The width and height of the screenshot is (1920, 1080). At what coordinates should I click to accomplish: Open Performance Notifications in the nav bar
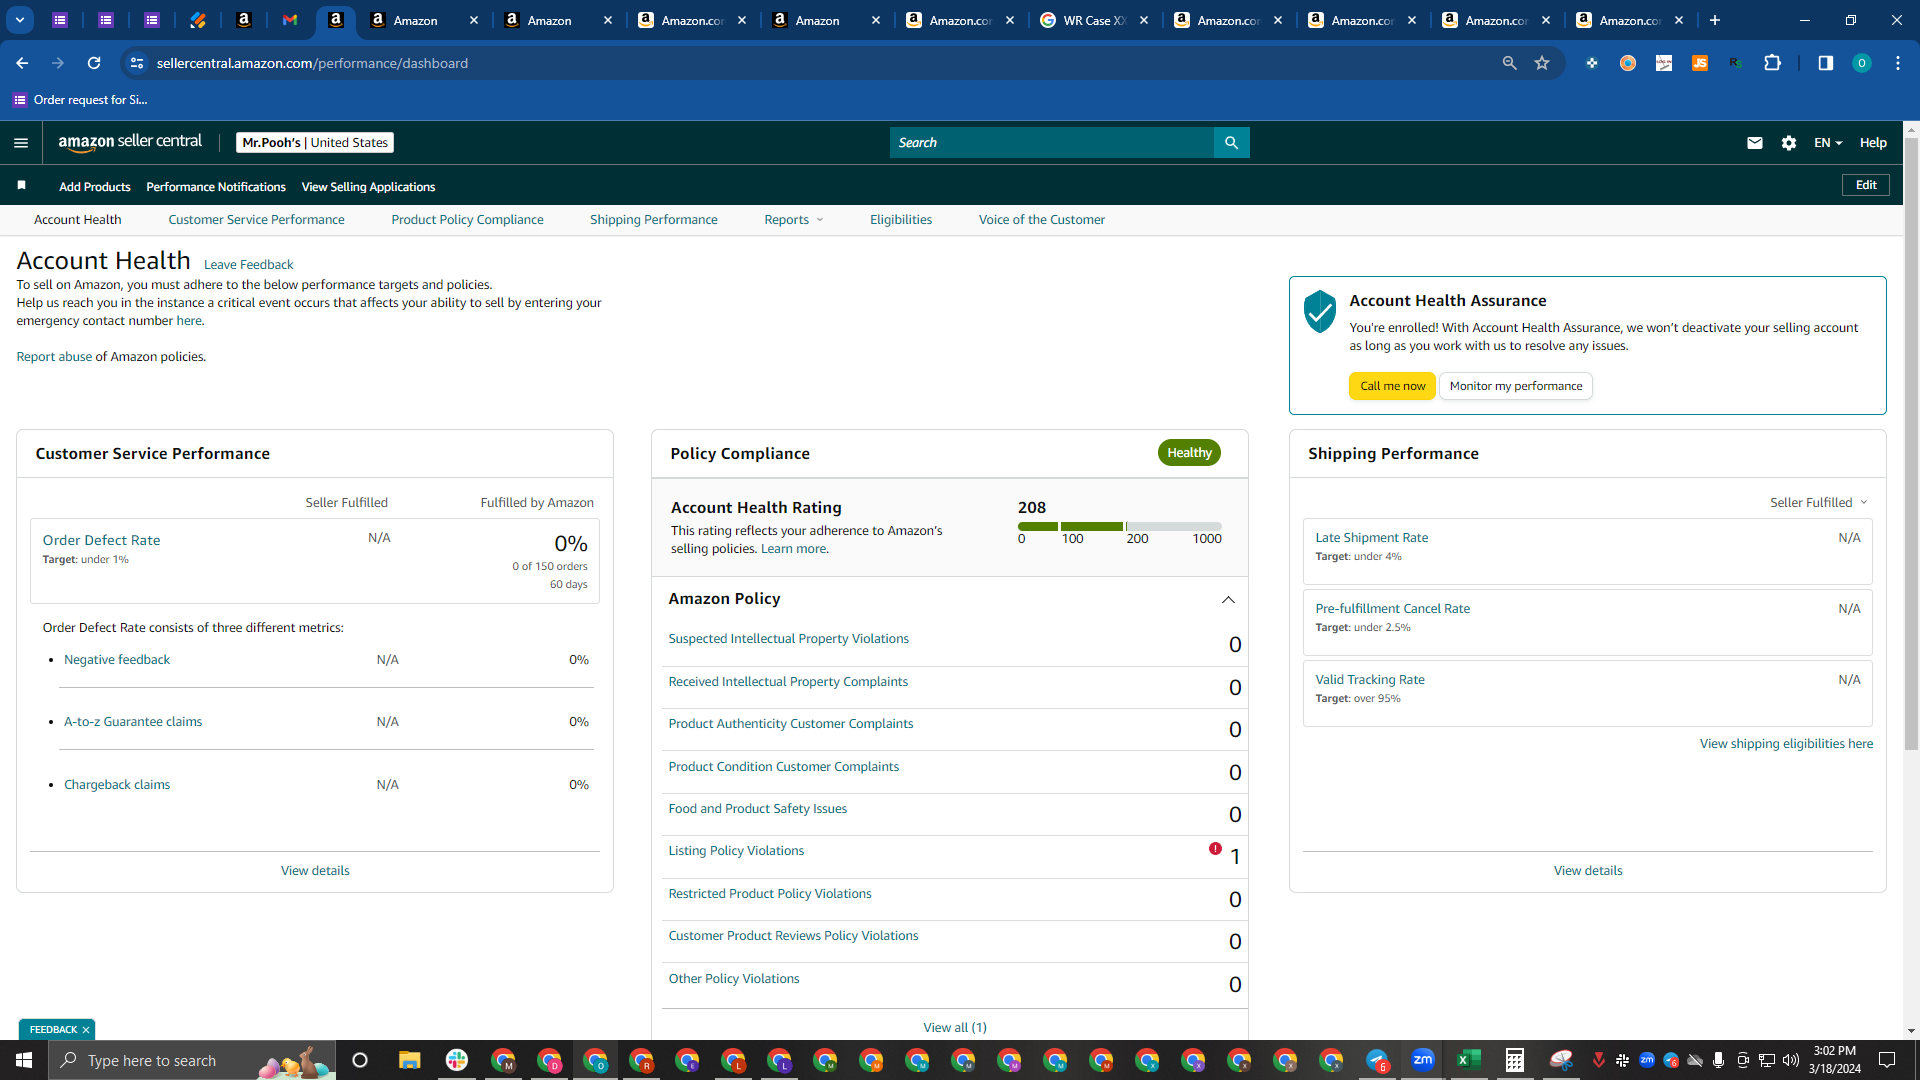coord(216,187)
